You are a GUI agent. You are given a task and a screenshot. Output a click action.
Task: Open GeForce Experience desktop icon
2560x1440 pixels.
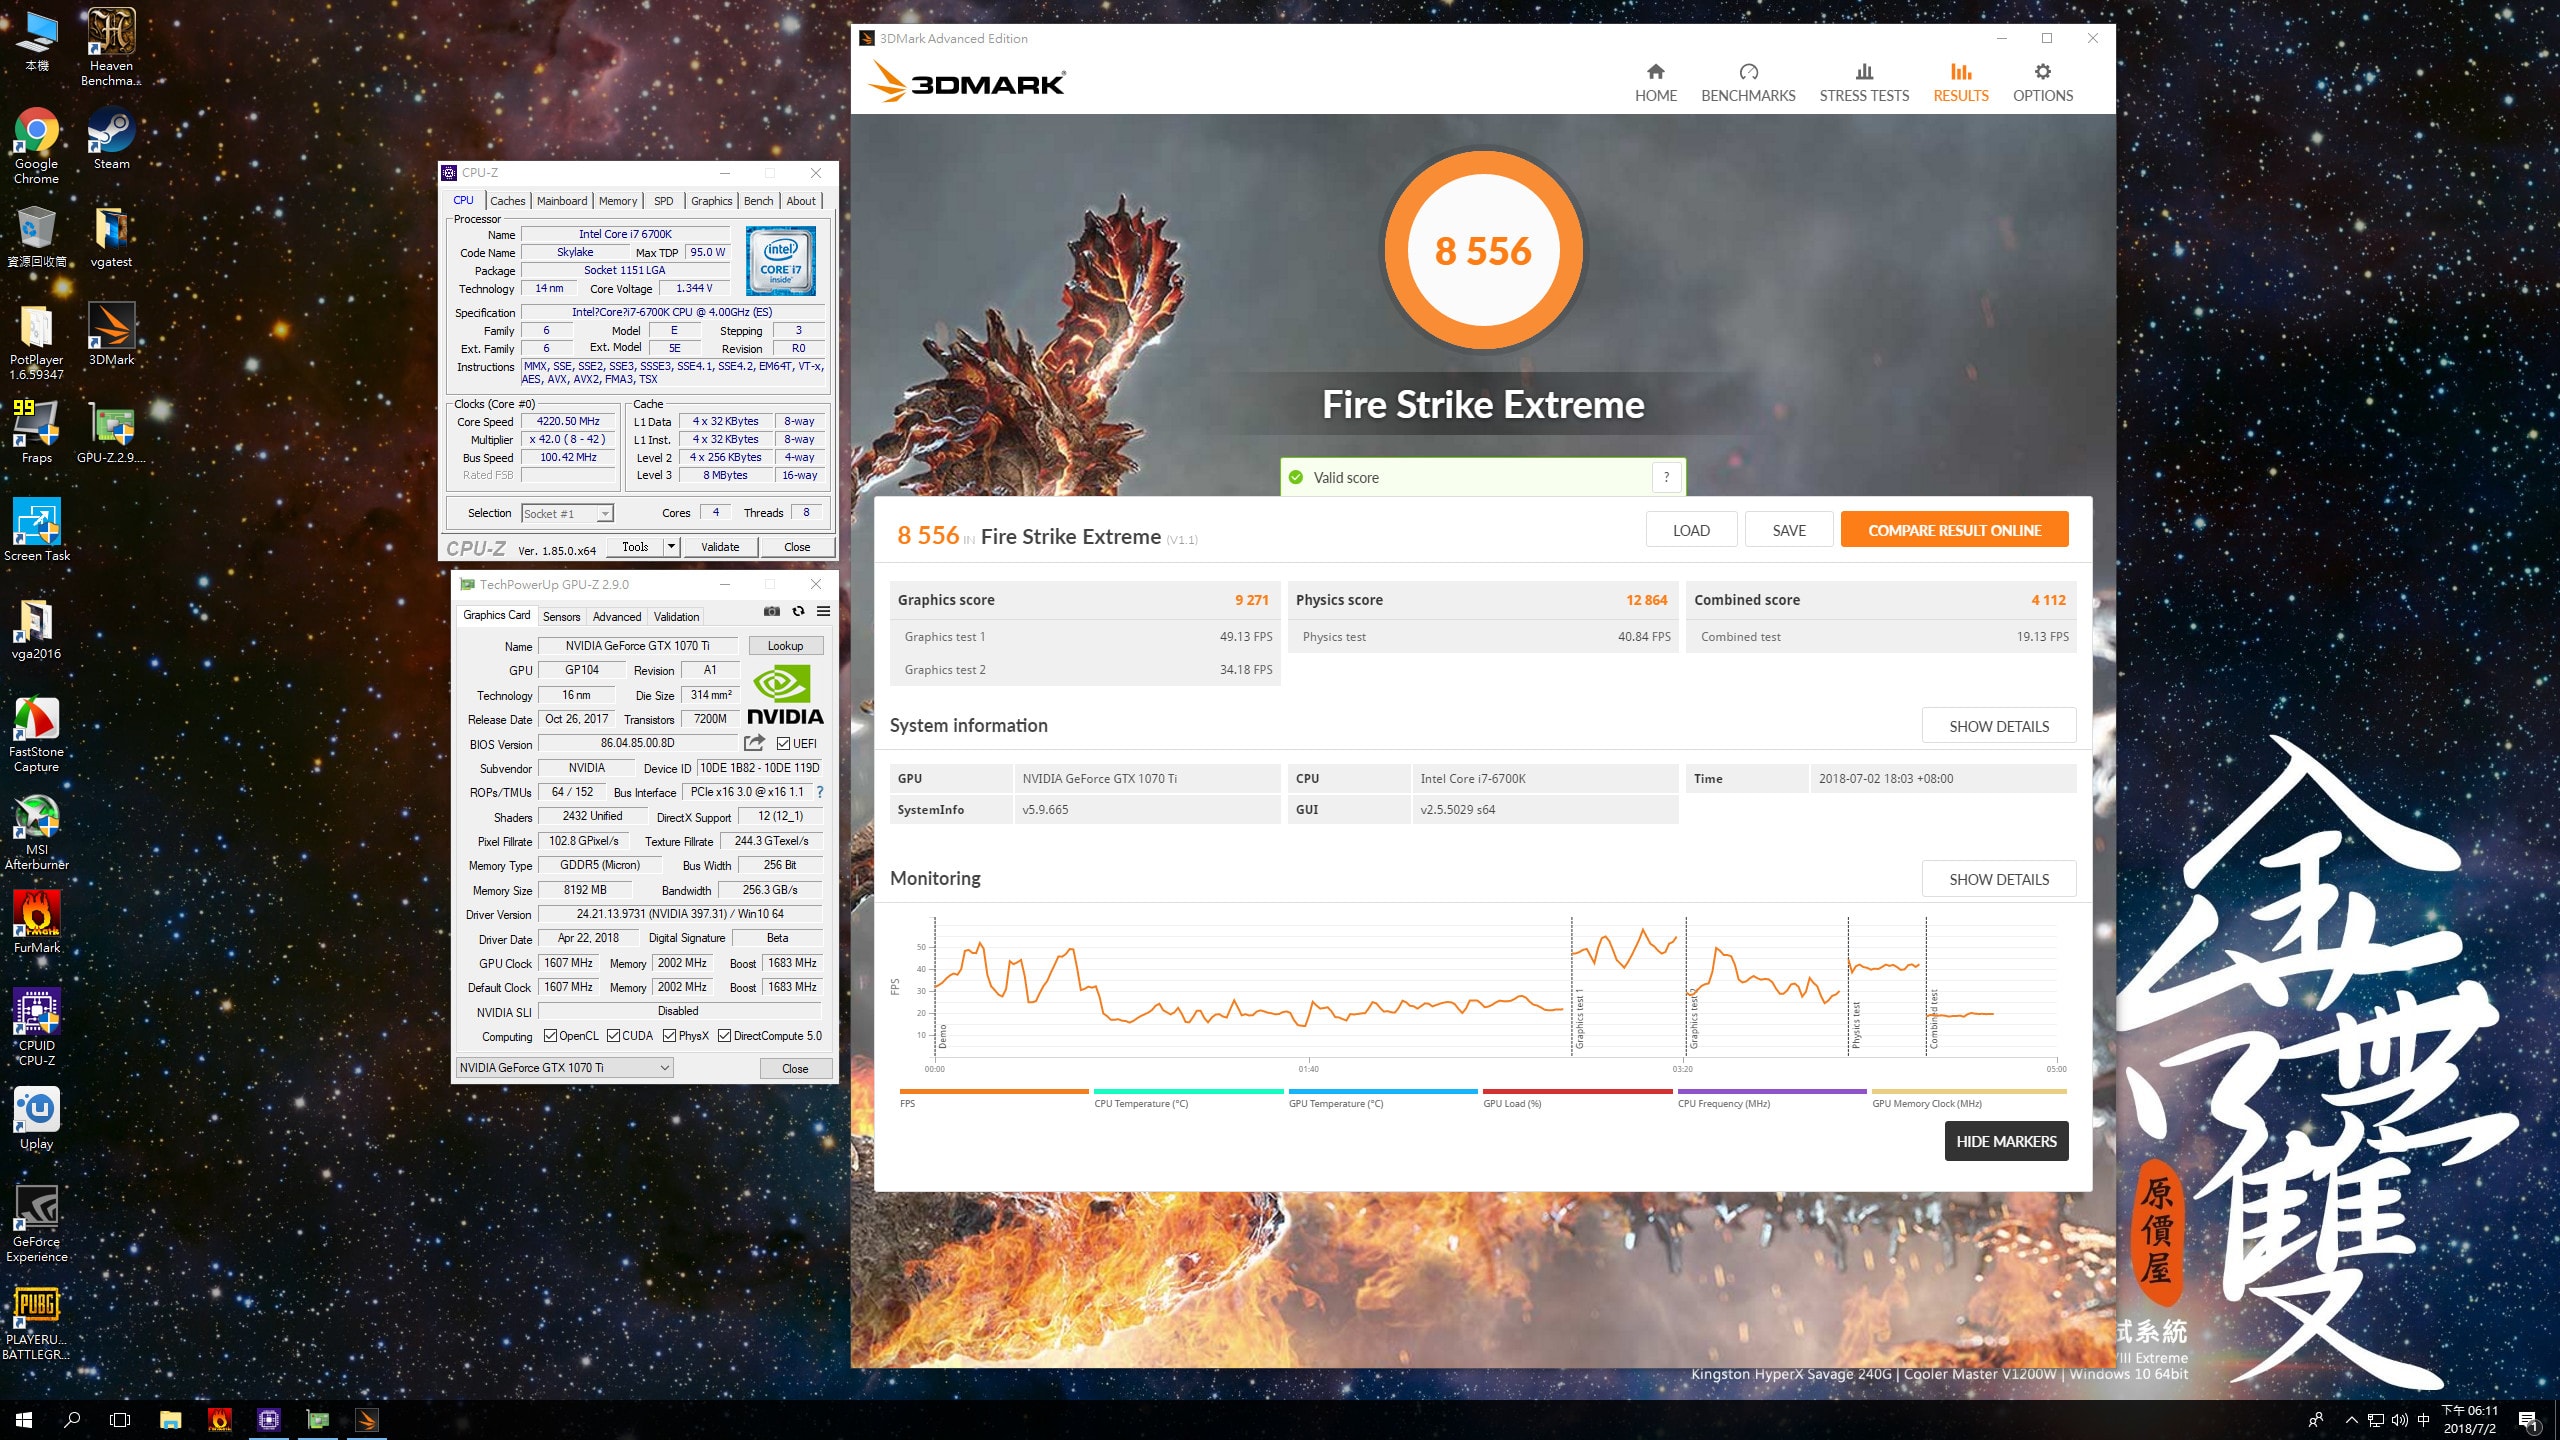(36, 1224)
